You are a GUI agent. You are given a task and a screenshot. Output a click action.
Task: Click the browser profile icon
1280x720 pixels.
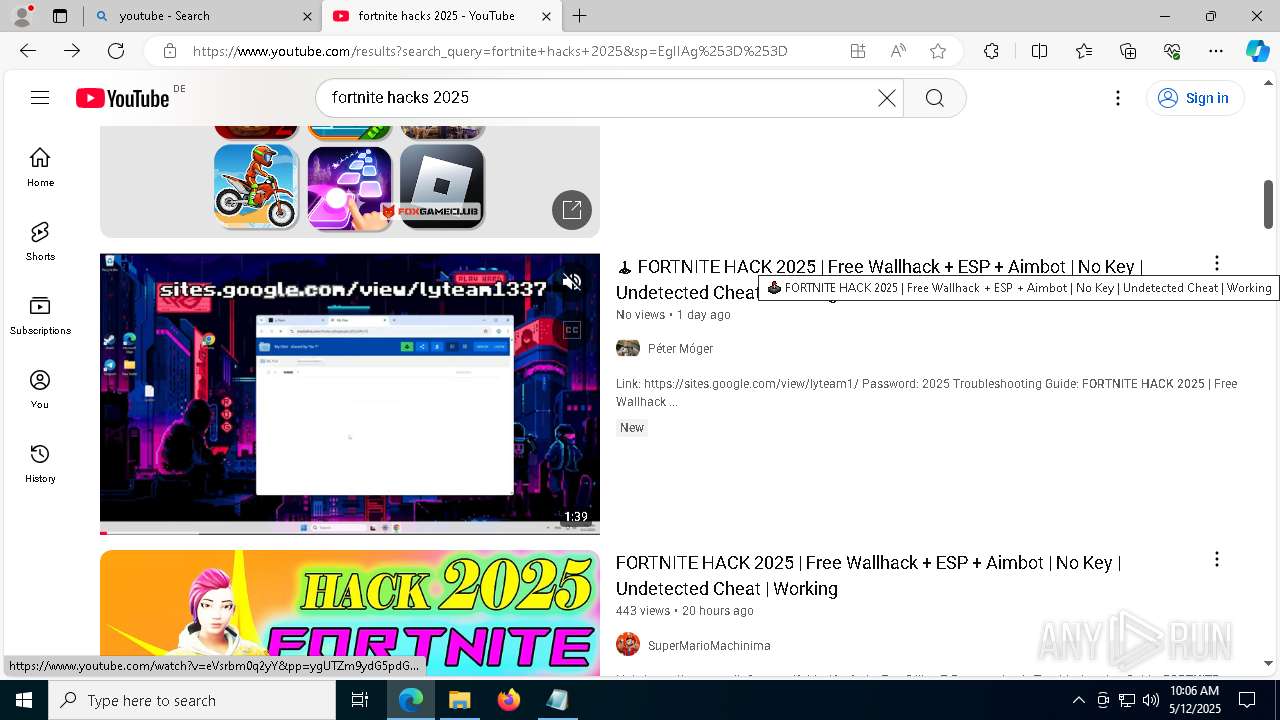point(22,16)
